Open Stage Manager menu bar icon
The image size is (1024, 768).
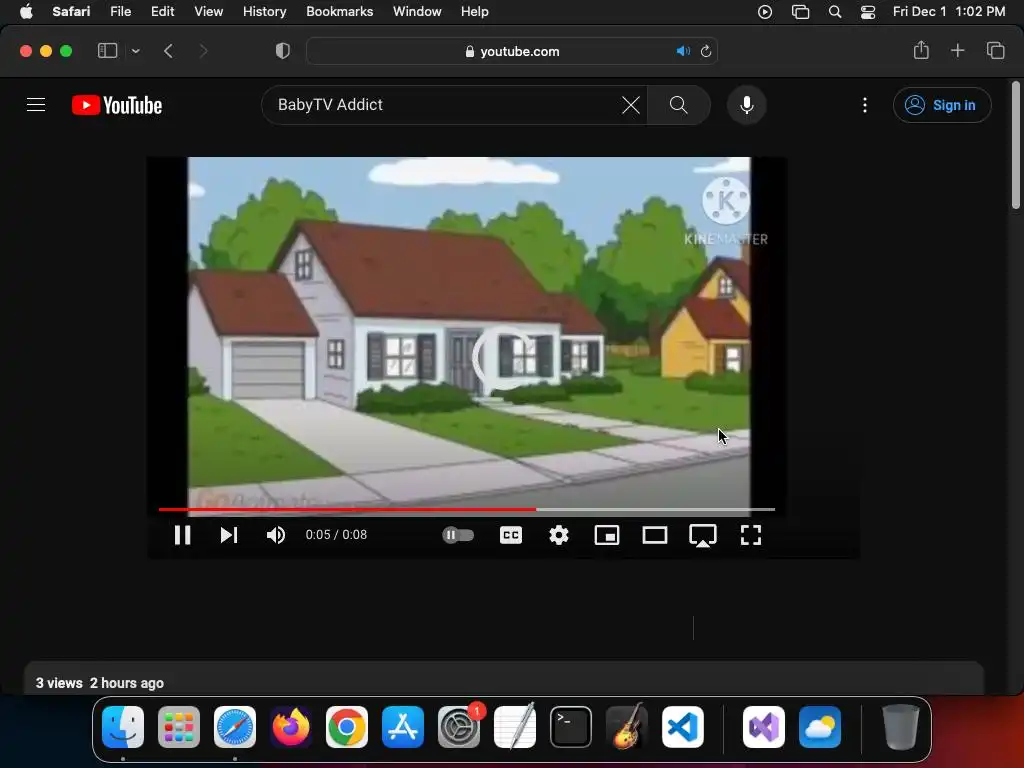point(800,12)
